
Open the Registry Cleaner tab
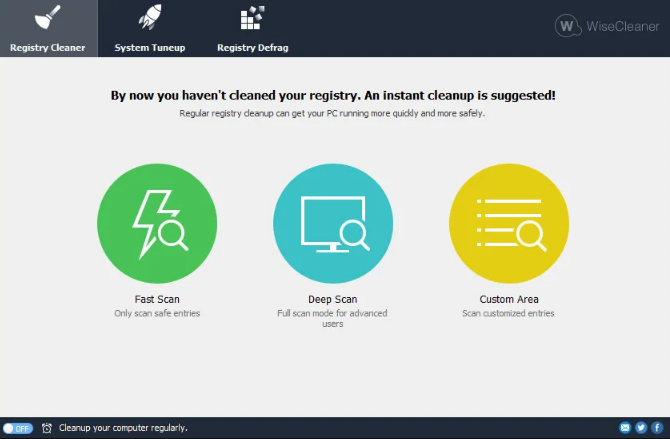coord(48,29)
